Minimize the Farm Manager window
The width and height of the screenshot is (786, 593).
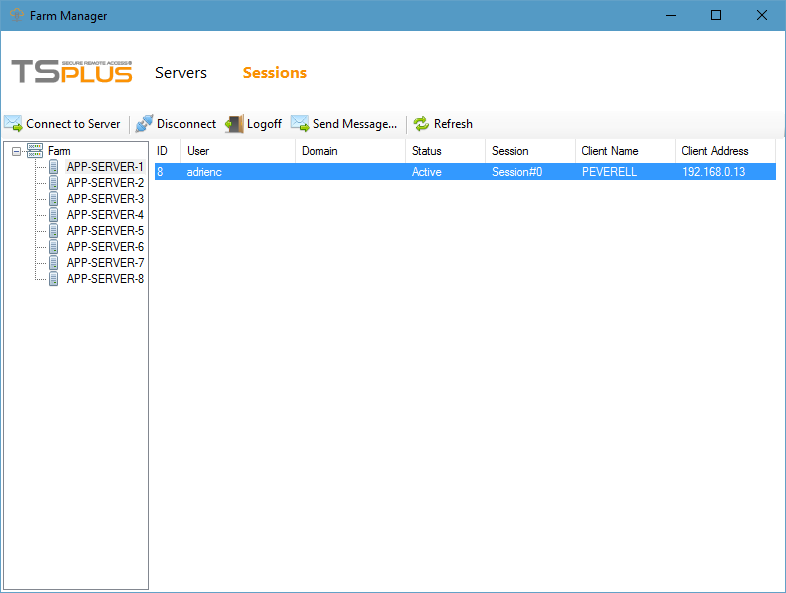(671, 16)
